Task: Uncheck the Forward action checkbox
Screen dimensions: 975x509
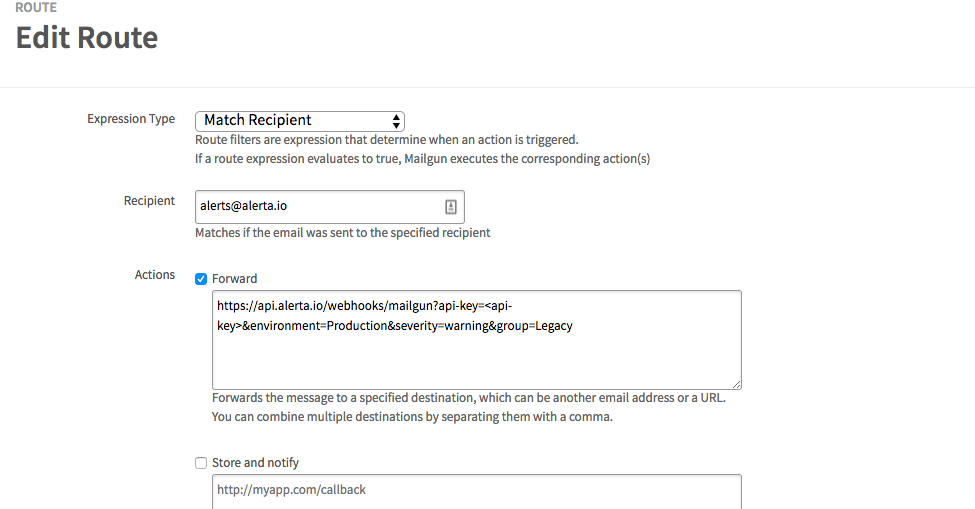Action: point(201,279)
